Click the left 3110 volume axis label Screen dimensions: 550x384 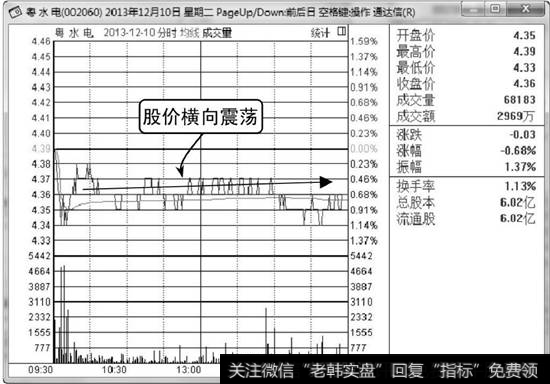pos(40,302)
